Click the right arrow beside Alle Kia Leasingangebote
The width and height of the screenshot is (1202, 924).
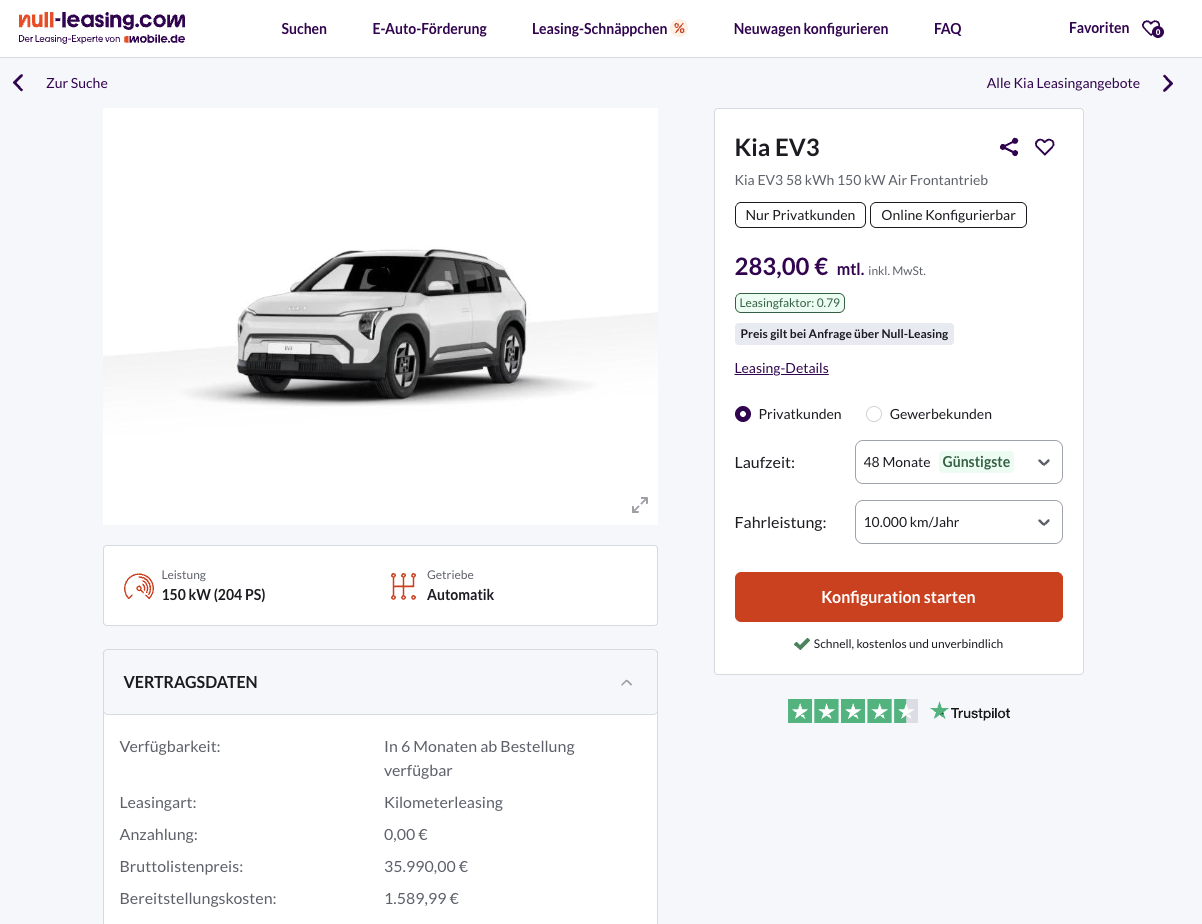coord(1168,83)
